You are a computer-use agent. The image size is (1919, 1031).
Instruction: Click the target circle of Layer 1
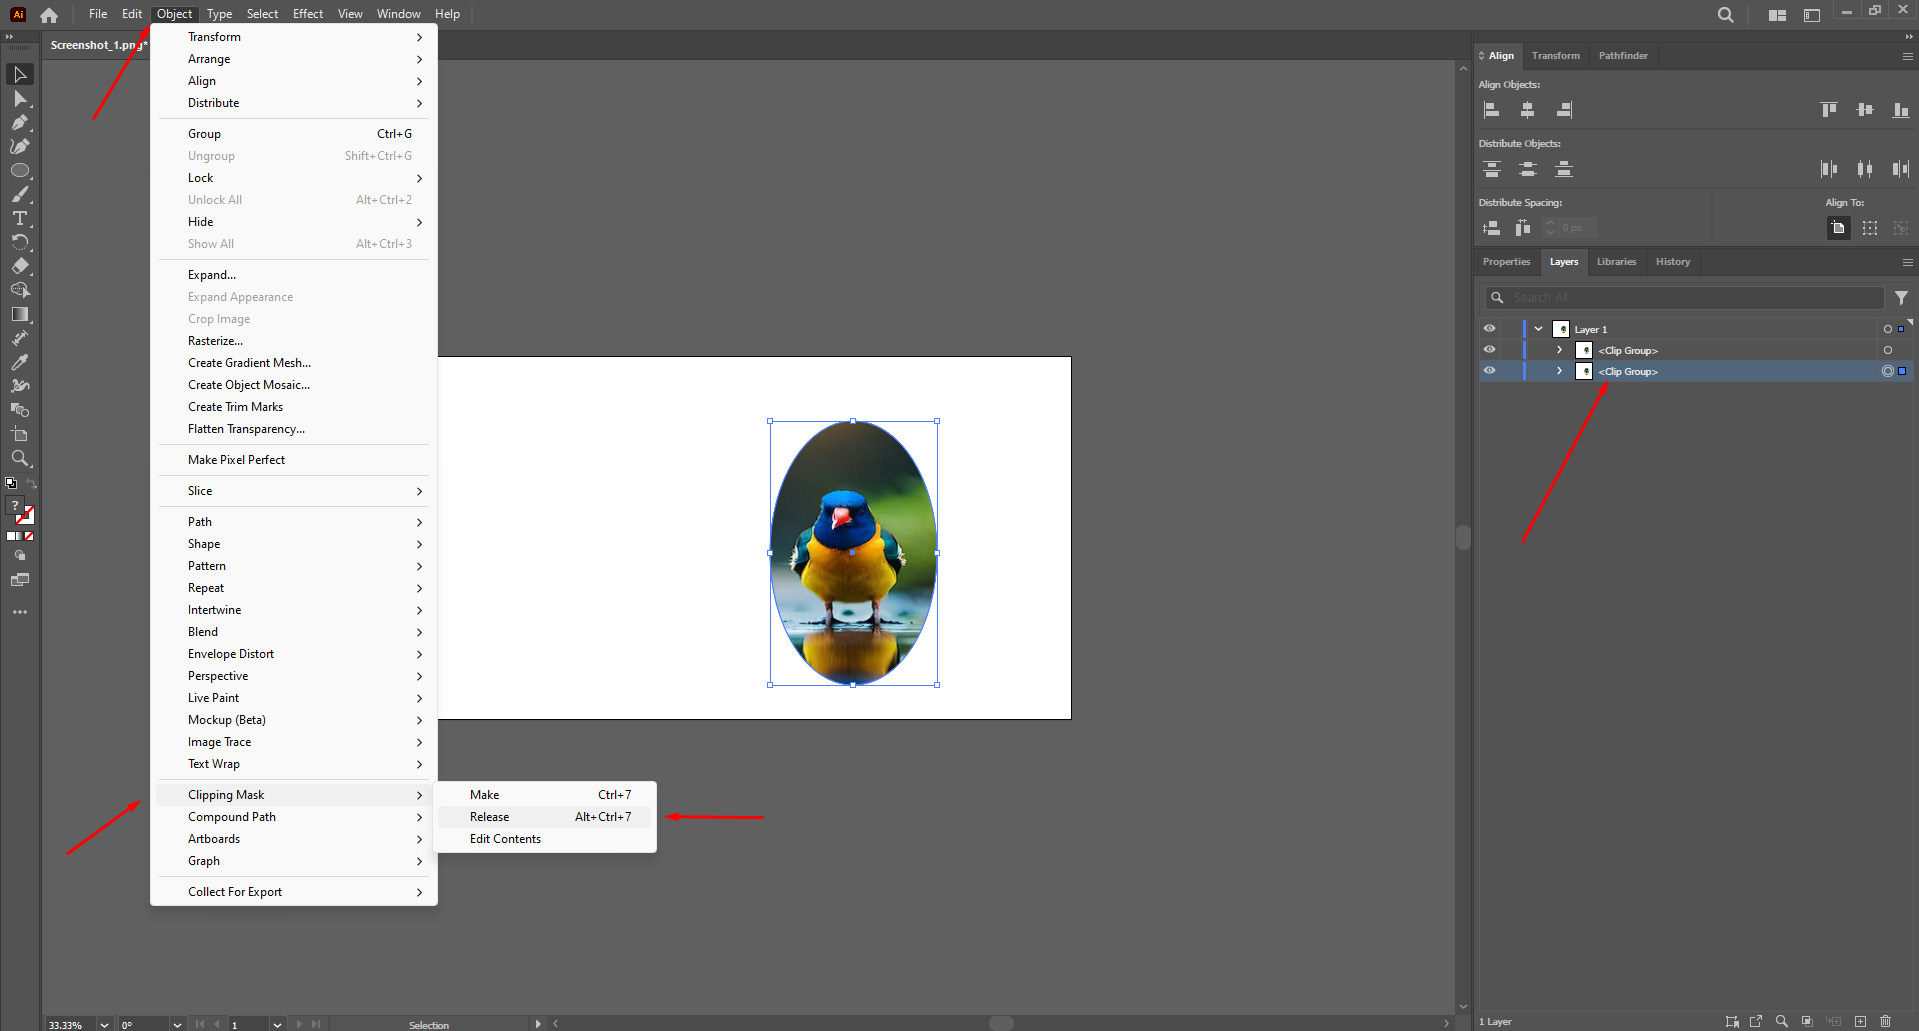[1888, 329]
